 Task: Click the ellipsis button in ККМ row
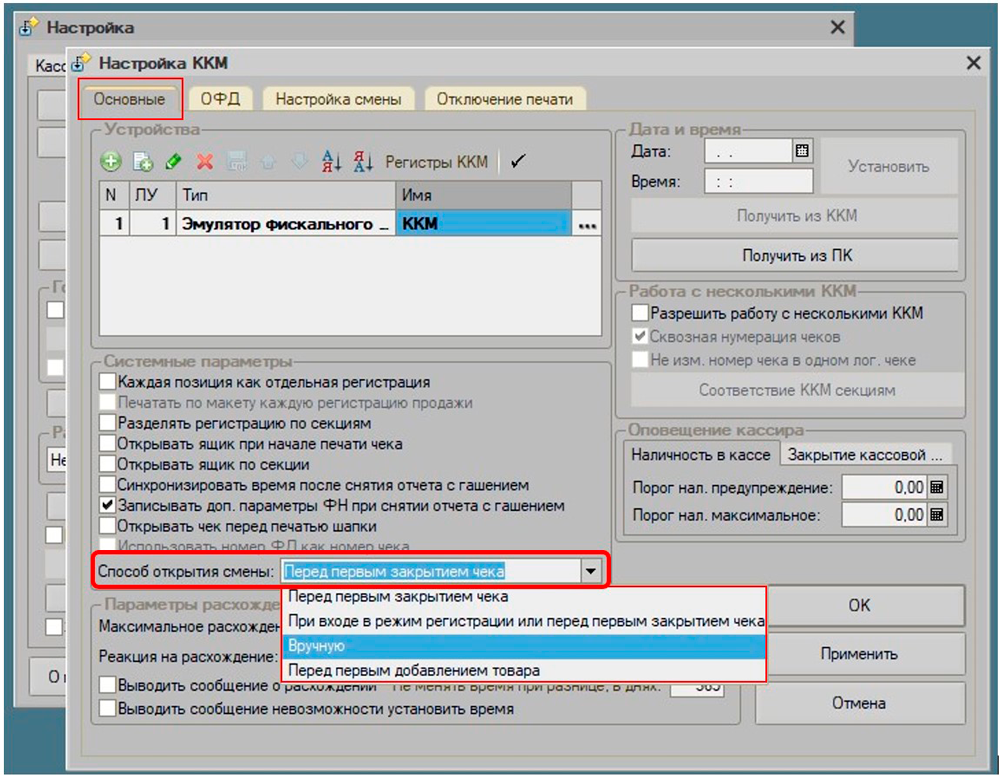pos(587,226)
